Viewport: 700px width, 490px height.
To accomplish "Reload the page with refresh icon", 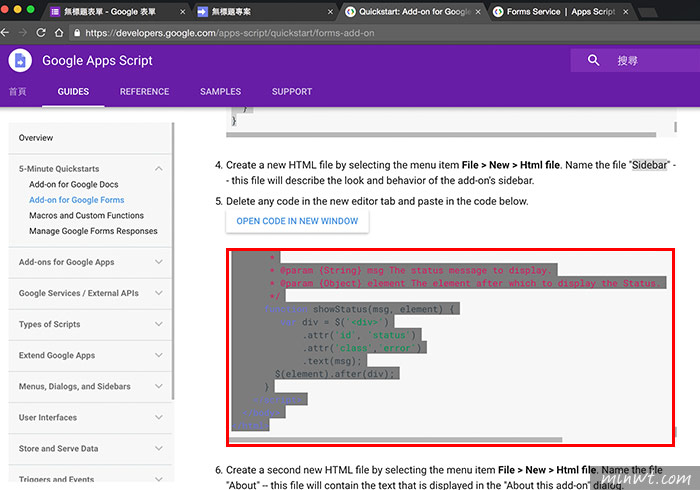I will (x=41, y=33).
